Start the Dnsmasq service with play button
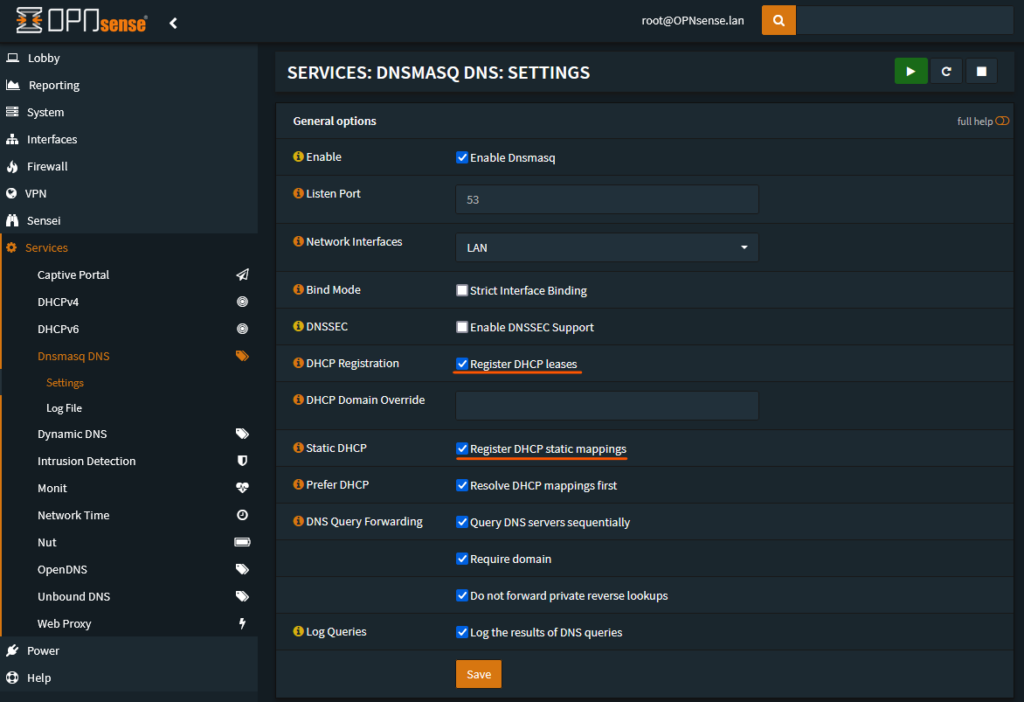 click(x=910, y=71)
